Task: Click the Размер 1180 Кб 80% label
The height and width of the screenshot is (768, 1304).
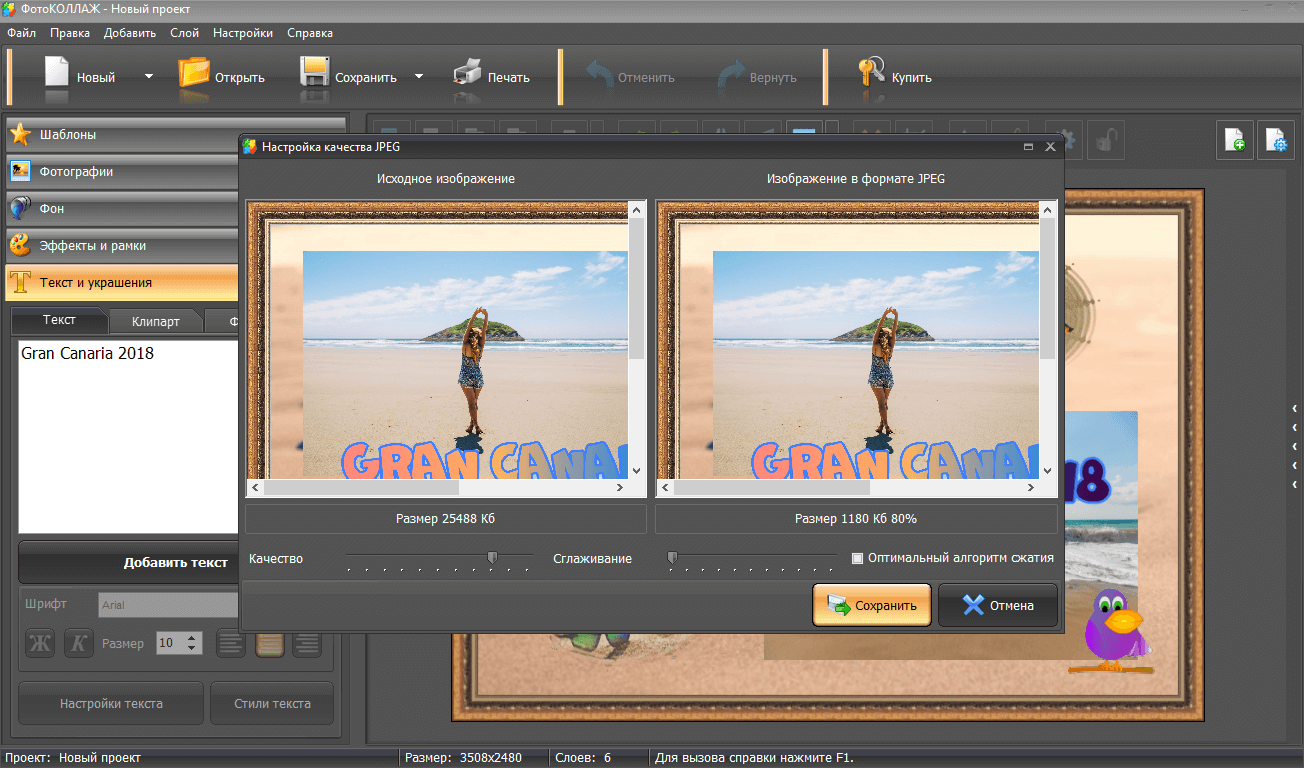Action: [856, 519]
